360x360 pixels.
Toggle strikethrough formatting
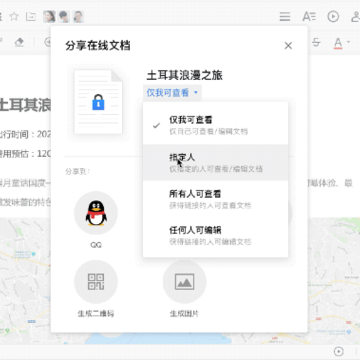(316, 42)
